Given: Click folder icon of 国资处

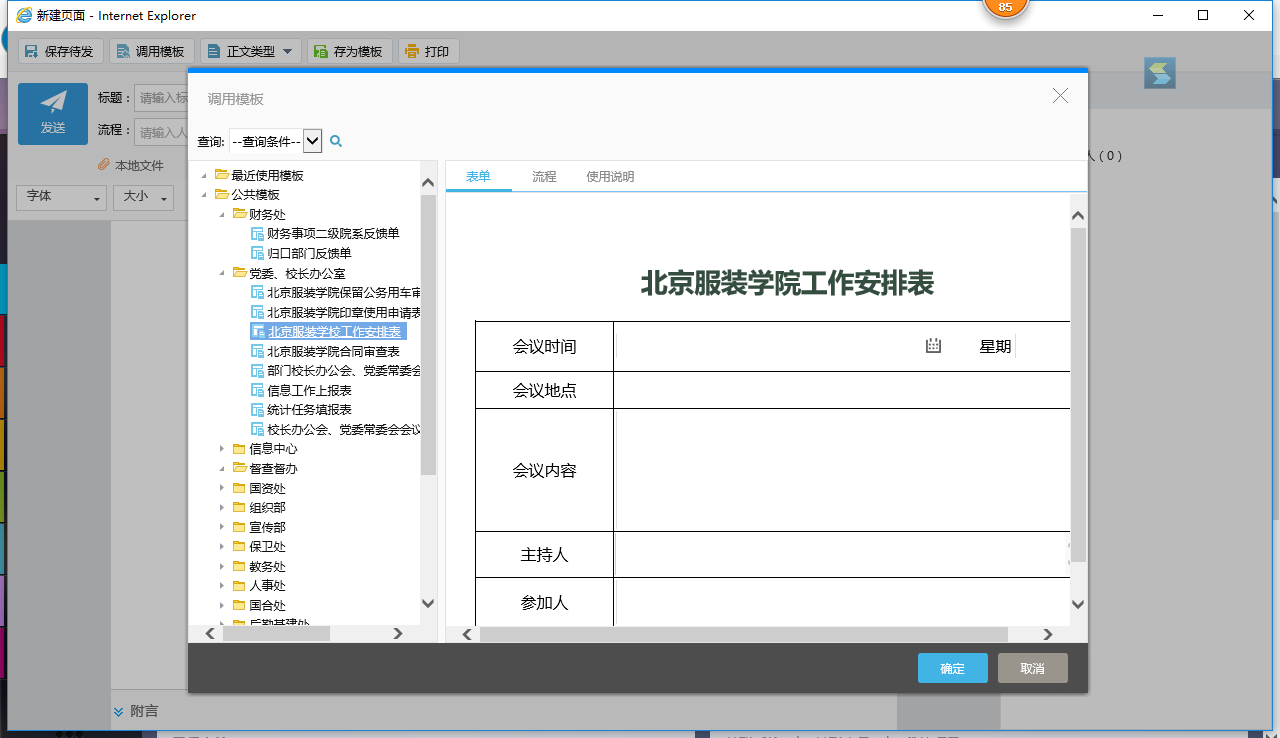Looking at the screenshot, I should point(239,488).
